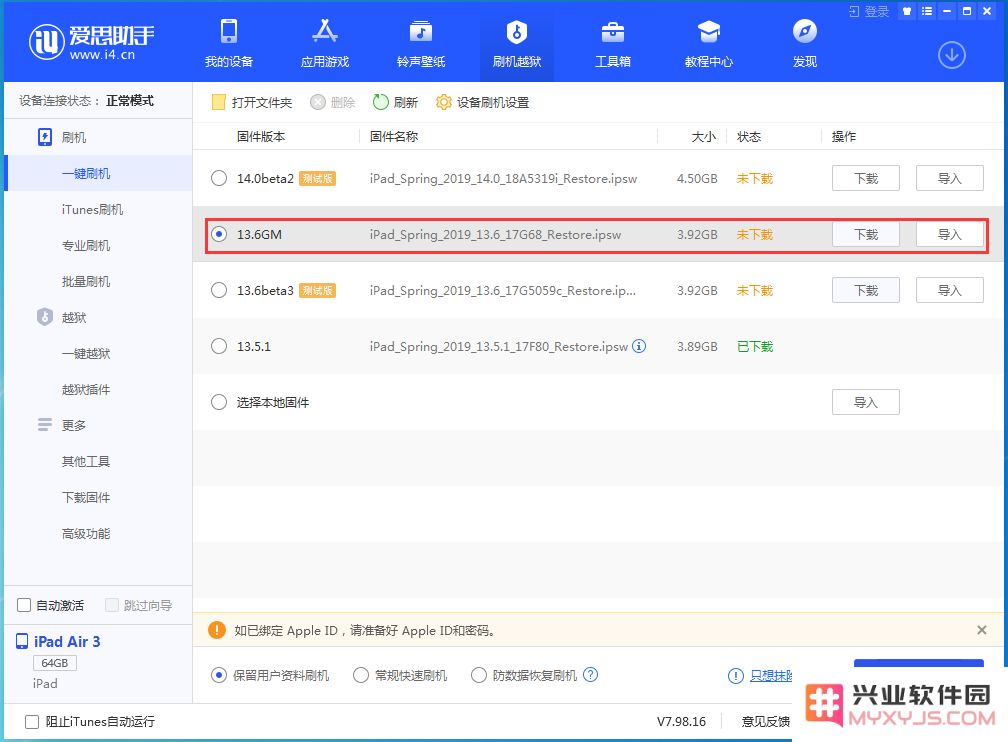Screen dimensions: 1008x742
Task: Select 高级功能 in sidebar
Action: point(86,534)
